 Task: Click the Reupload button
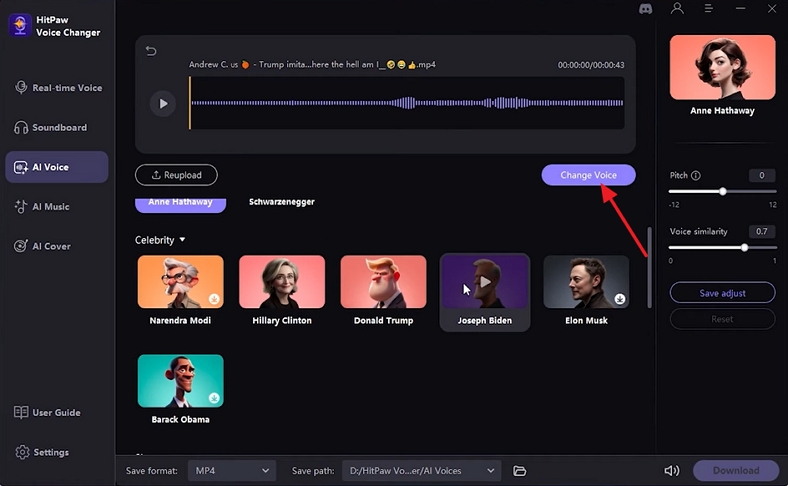pos(176,175)
